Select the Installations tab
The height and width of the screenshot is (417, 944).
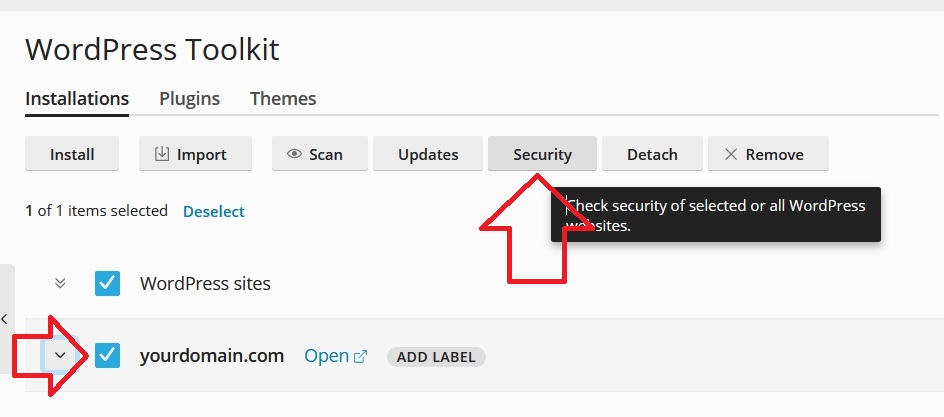pyautogui.click(x=77, y=98)
